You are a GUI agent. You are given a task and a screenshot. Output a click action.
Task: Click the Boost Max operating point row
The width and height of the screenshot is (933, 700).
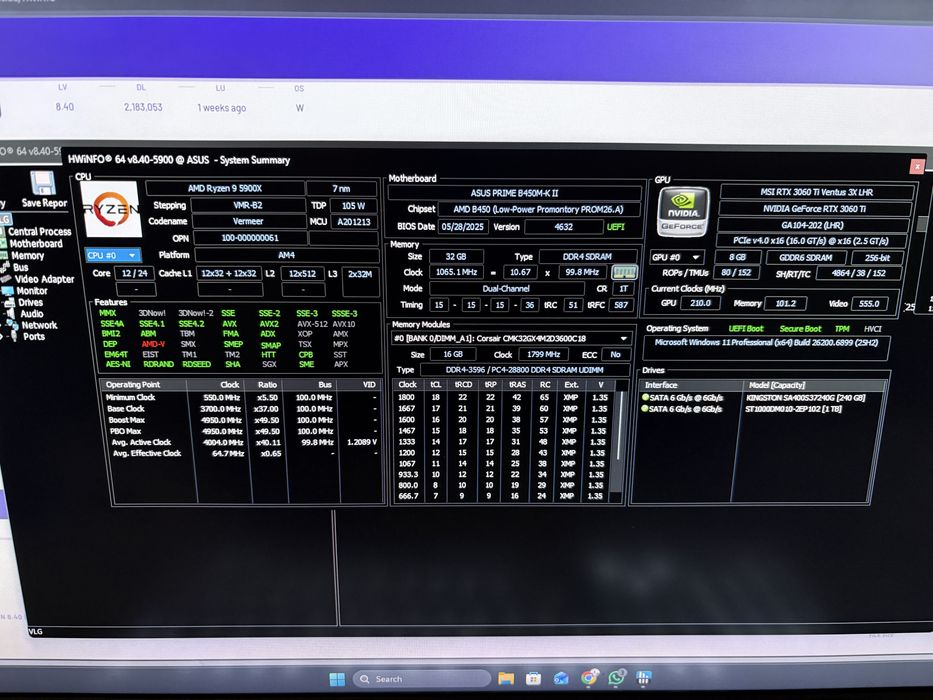click(242, 420)
